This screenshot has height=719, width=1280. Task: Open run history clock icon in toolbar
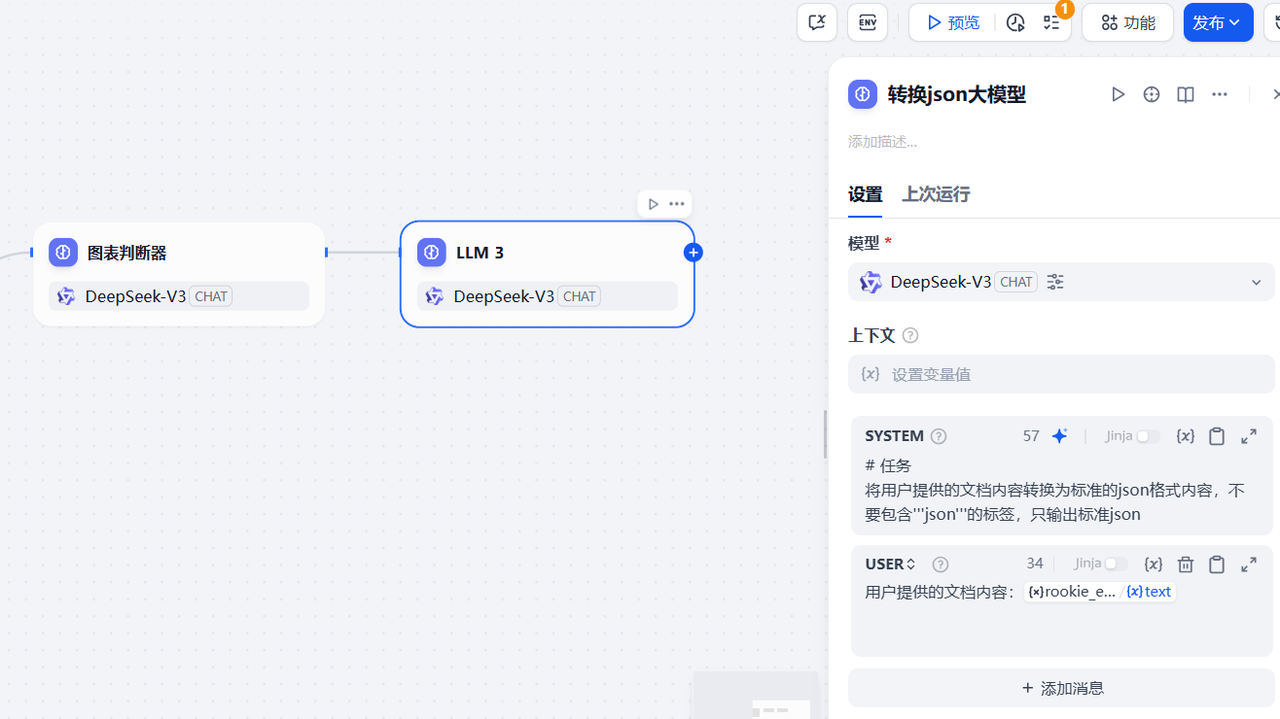tap(1015, 22)
